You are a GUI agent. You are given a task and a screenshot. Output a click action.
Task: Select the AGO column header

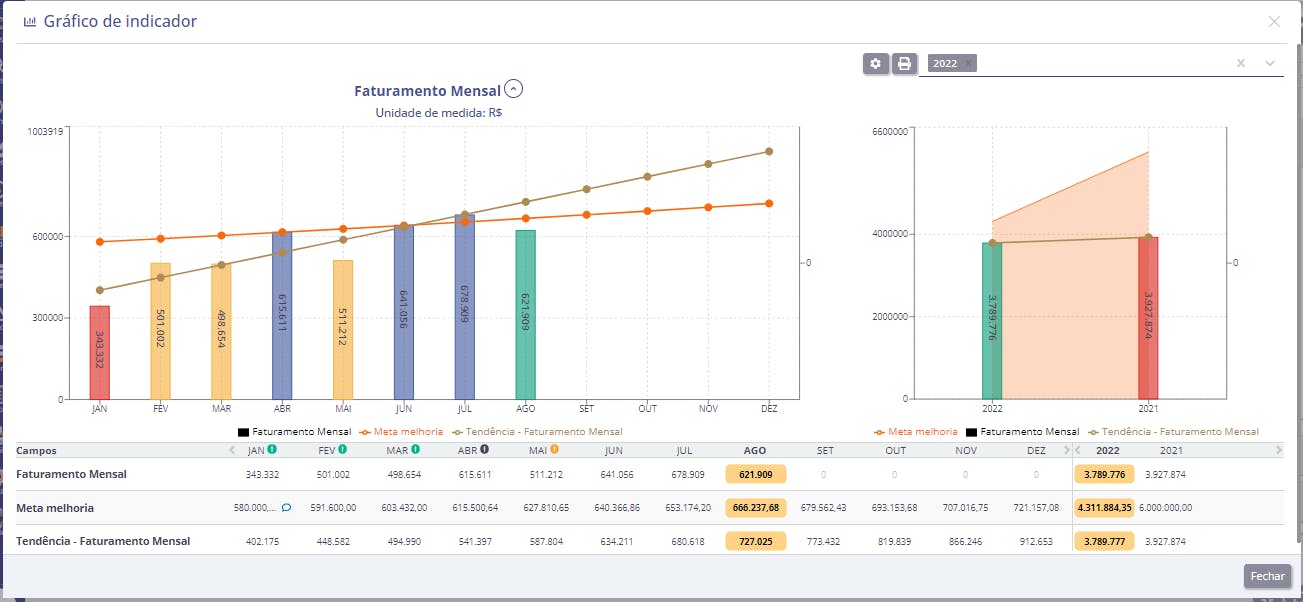pyautogui.click(x=755, y=450)
